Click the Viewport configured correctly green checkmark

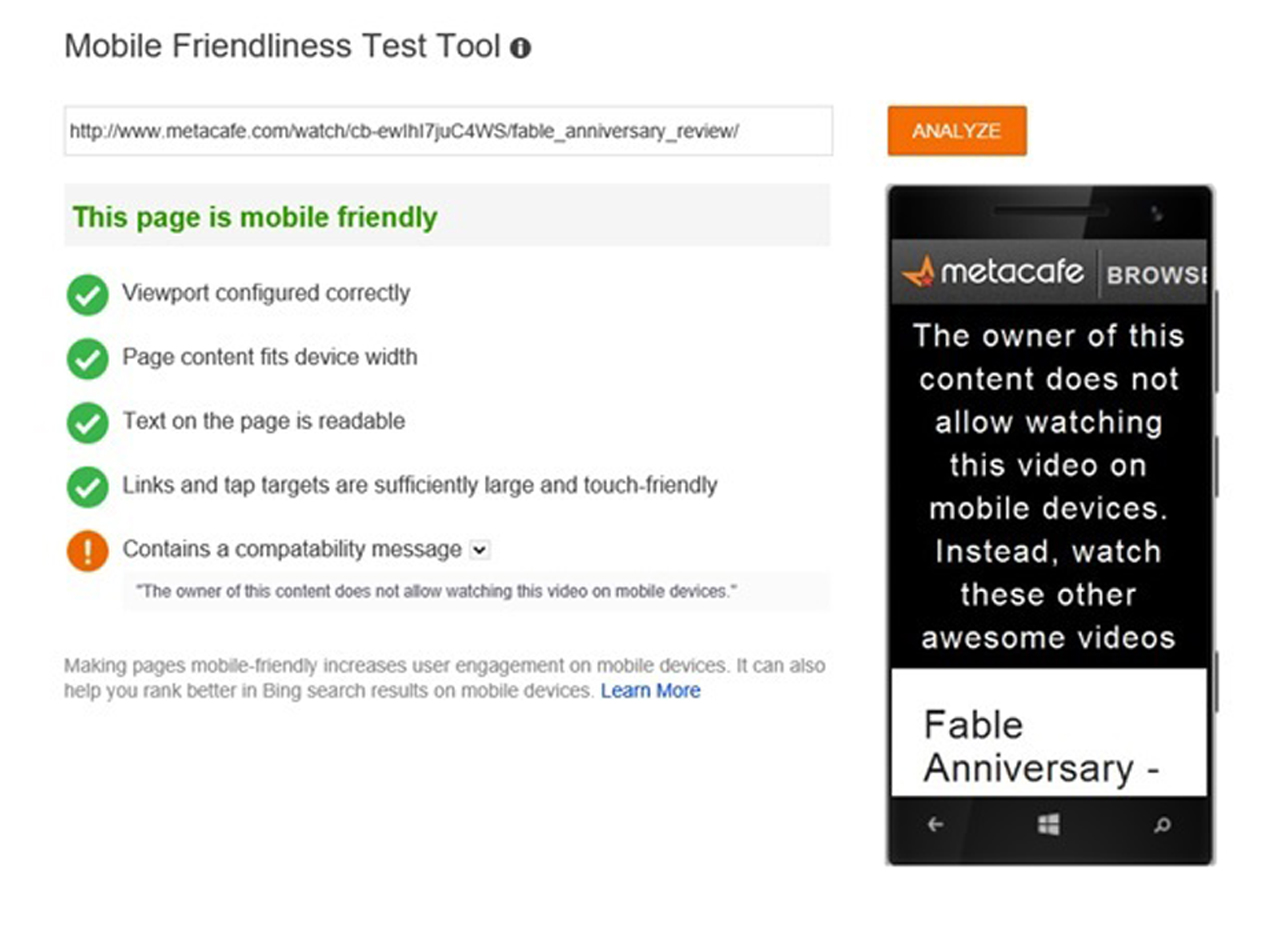click(x=88, y=295)
